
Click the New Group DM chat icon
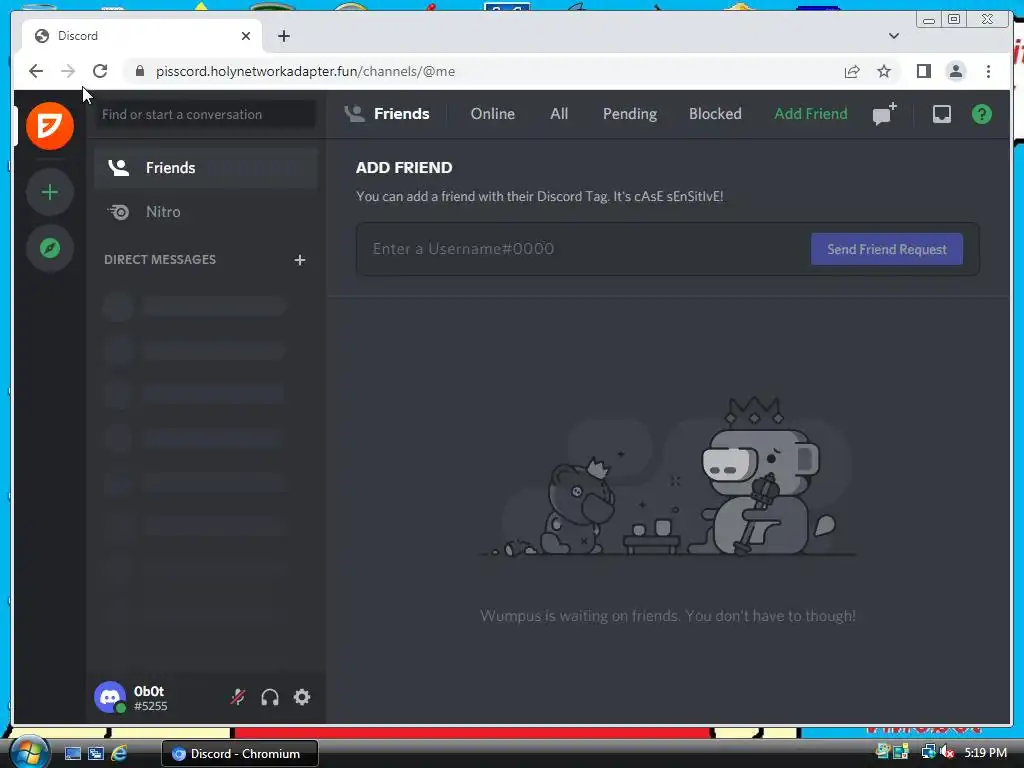pyautogui.click(x=885, y=114)
